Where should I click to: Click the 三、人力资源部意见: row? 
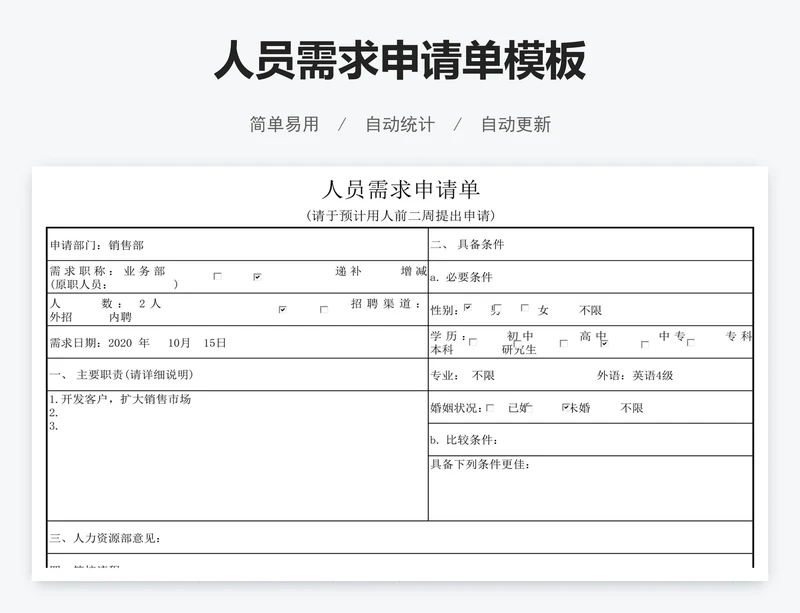click(x=400, y=537)
